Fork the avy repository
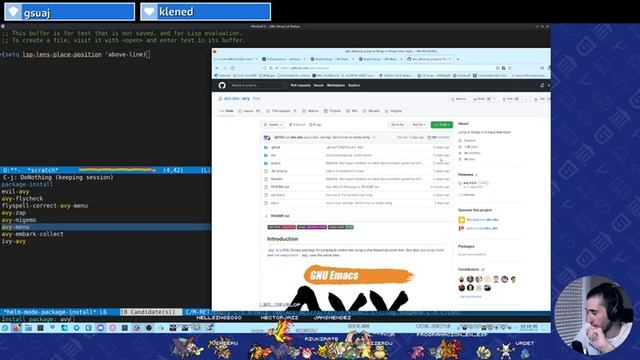 point(511,99)
